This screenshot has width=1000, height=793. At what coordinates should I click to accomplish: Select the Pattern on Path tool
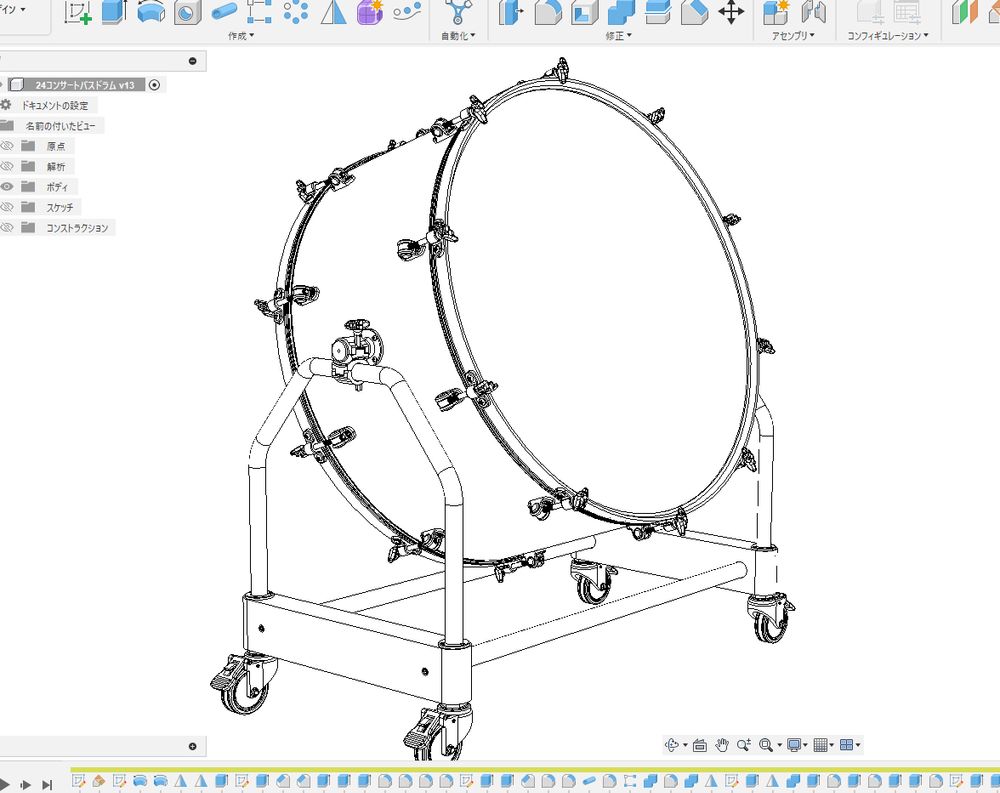click(407, 11)
